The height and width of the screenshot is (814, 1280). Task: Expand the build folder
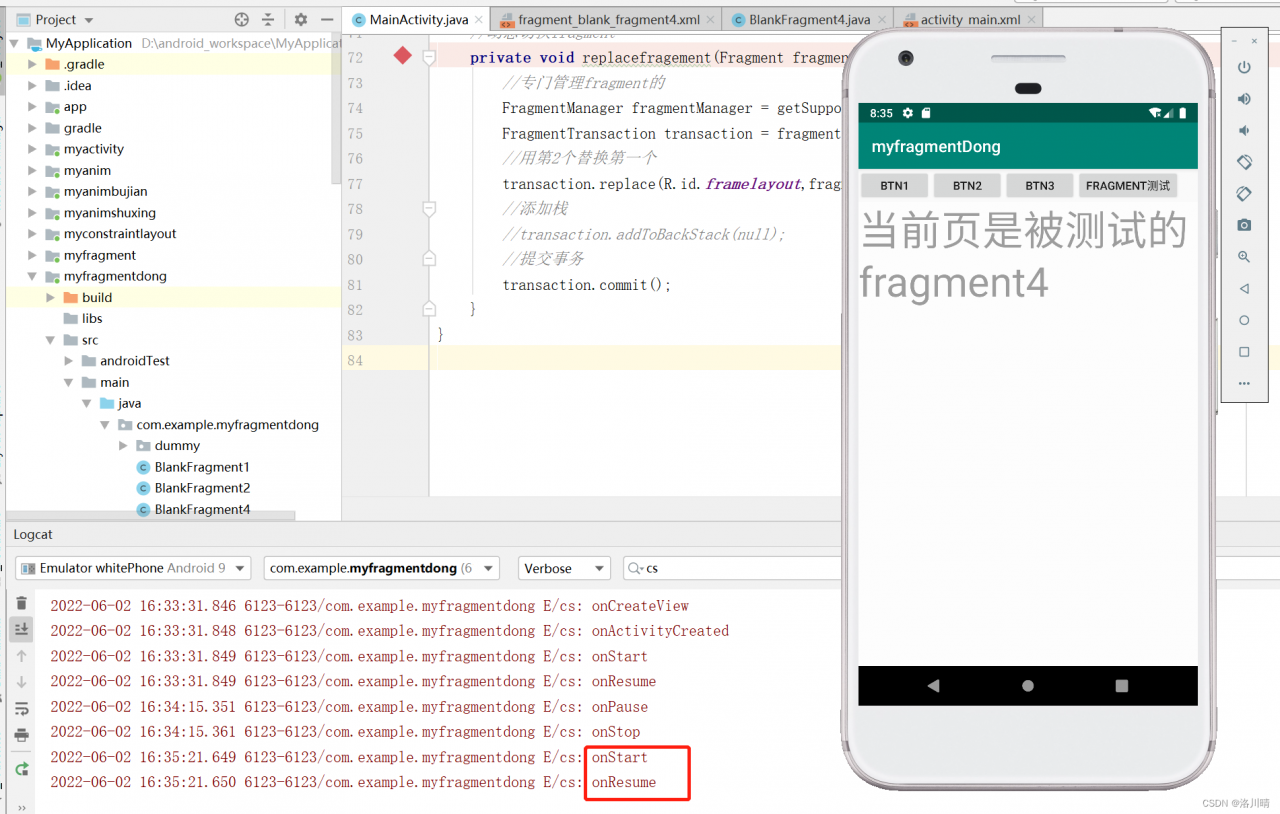[50, 297]
